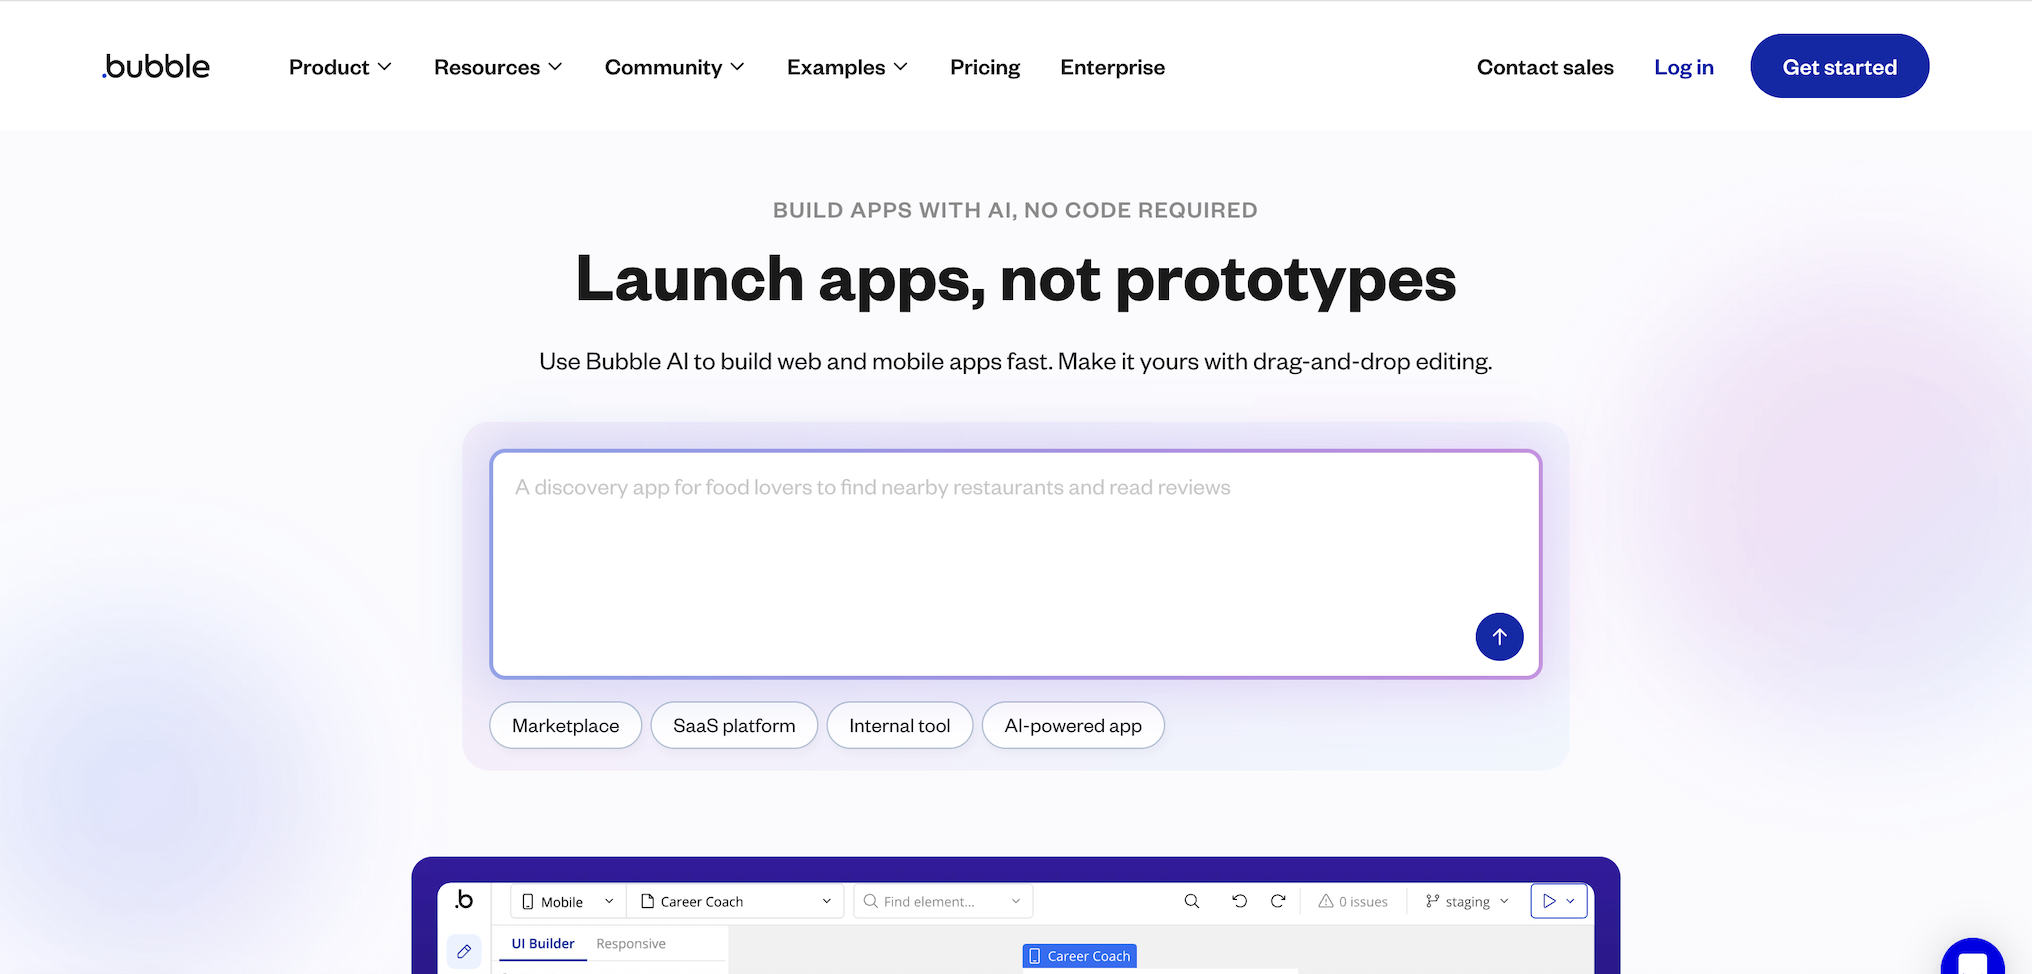
Task: Click the undo icon in editor
Action: pyautogui.click(x=1239, y=901)
